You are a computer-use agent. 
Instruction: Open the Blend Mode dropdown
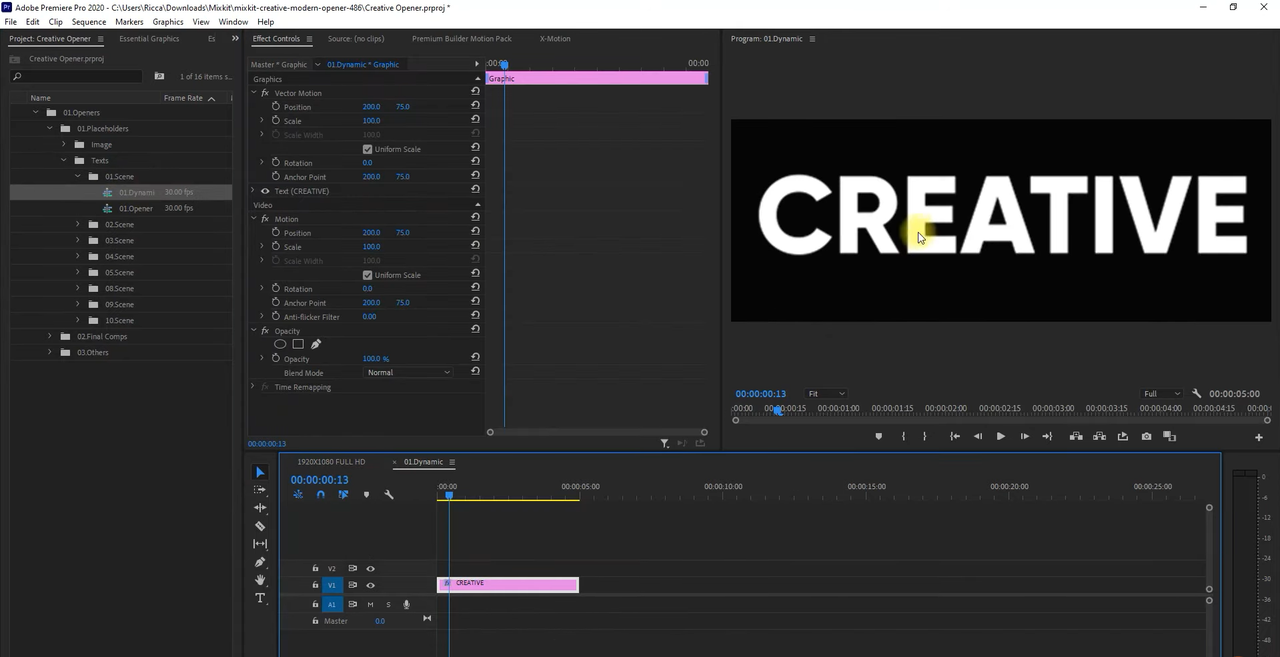[408, 373]
